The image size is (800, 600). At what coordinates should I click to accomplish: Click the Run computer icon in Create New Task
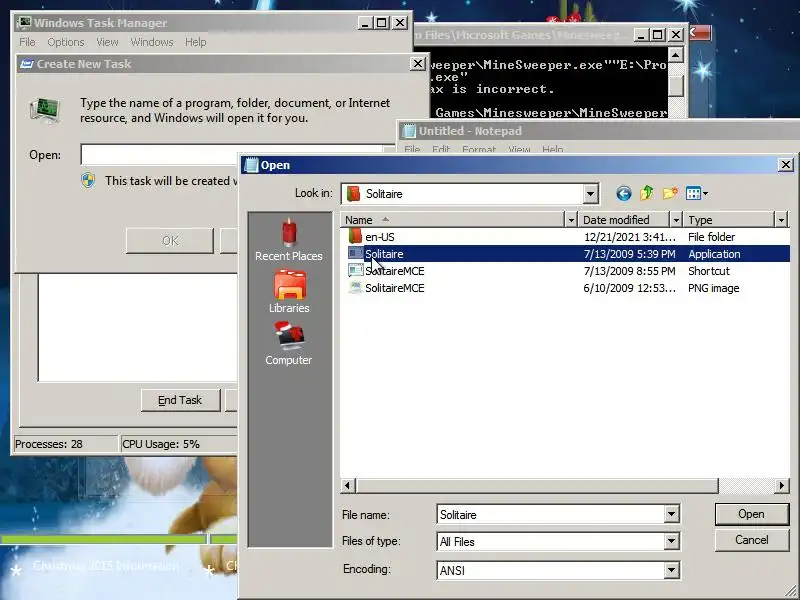[45, 111]
